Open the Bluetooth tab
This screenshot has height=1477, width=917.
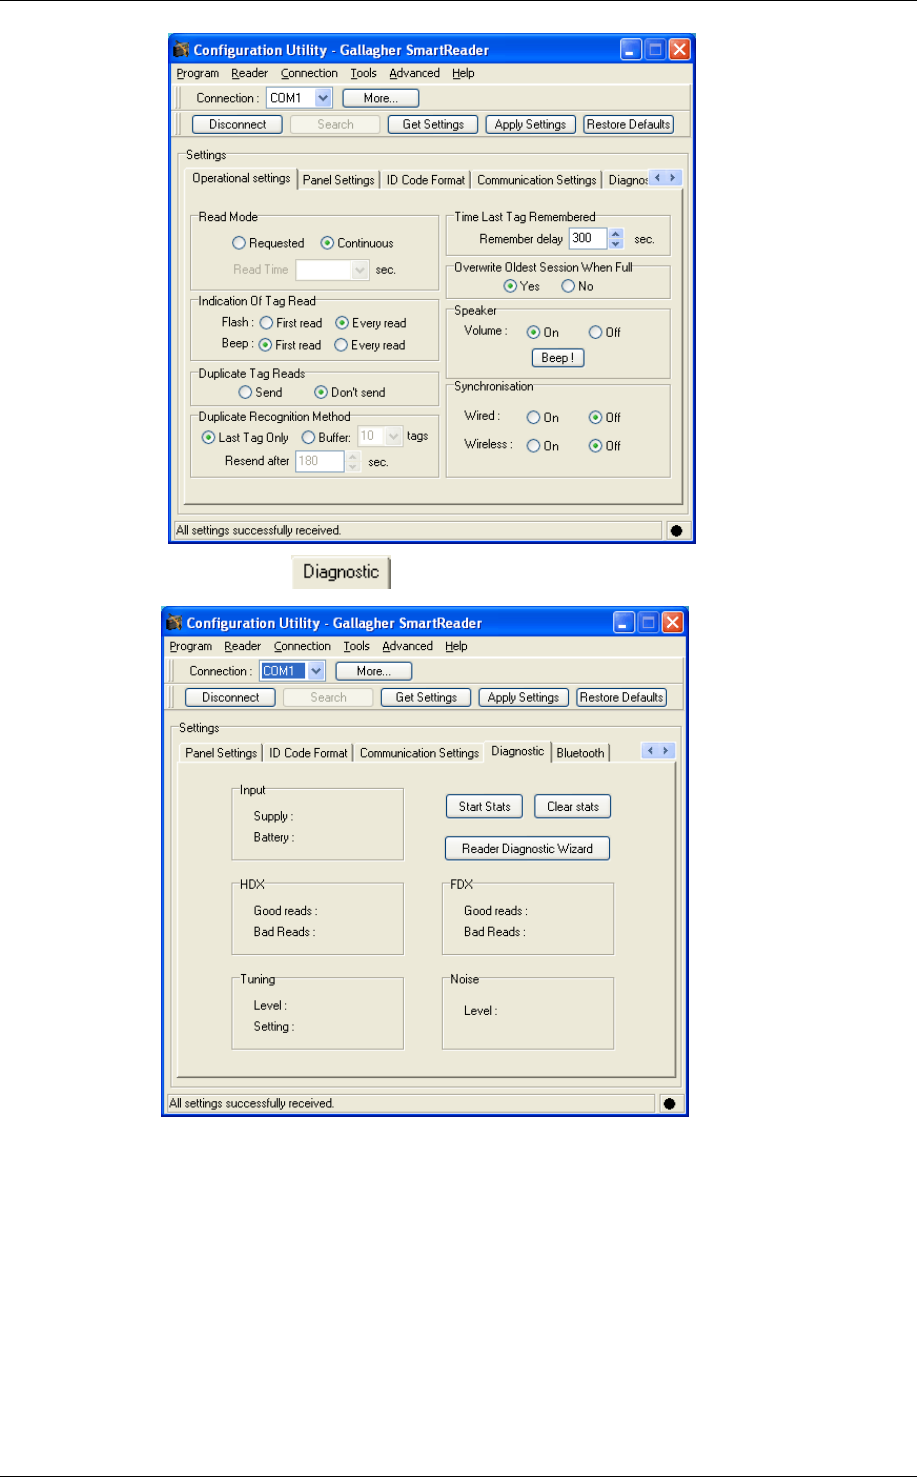pos(580,753)
